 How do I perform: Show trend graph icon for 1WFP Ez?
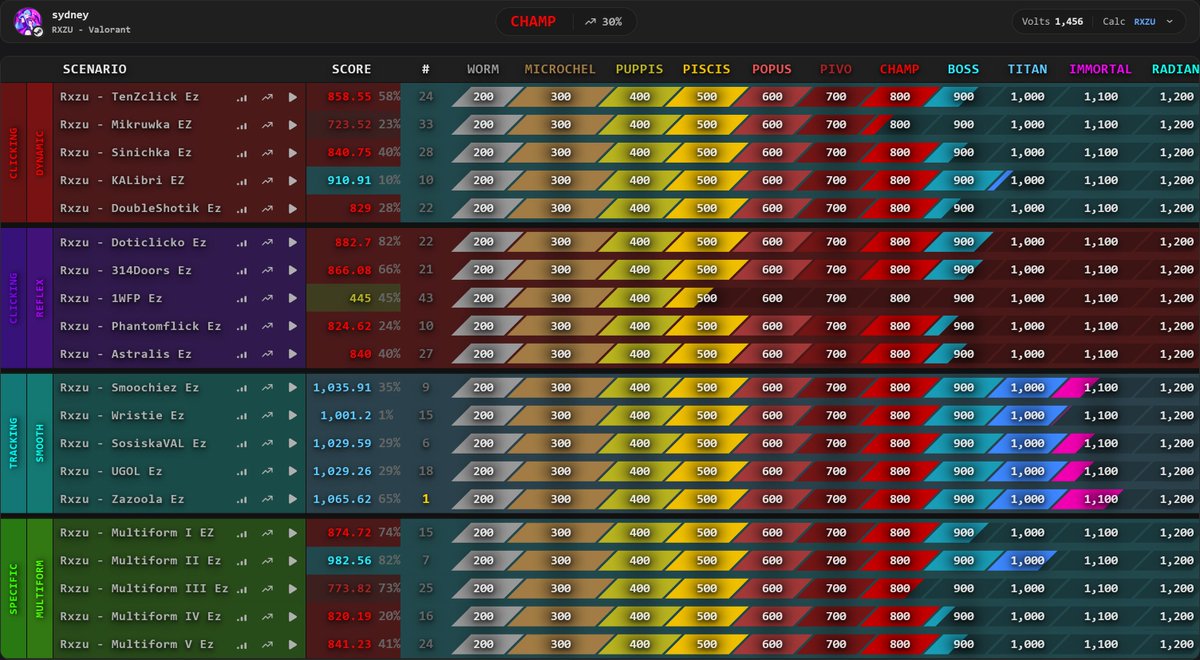(267, 299)
